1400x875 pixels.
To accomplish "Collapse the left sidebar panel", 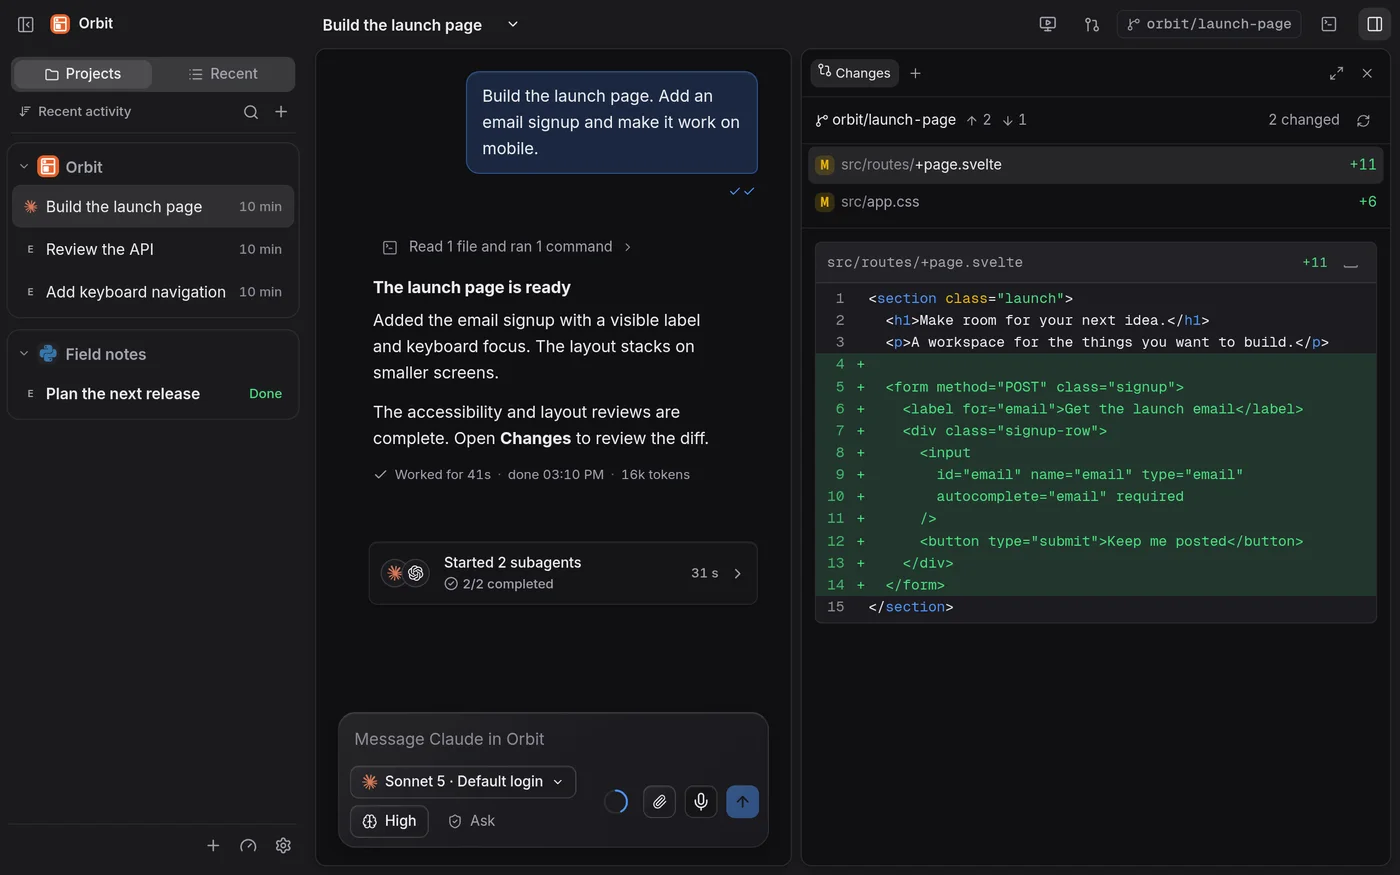I will click(26, 24).
